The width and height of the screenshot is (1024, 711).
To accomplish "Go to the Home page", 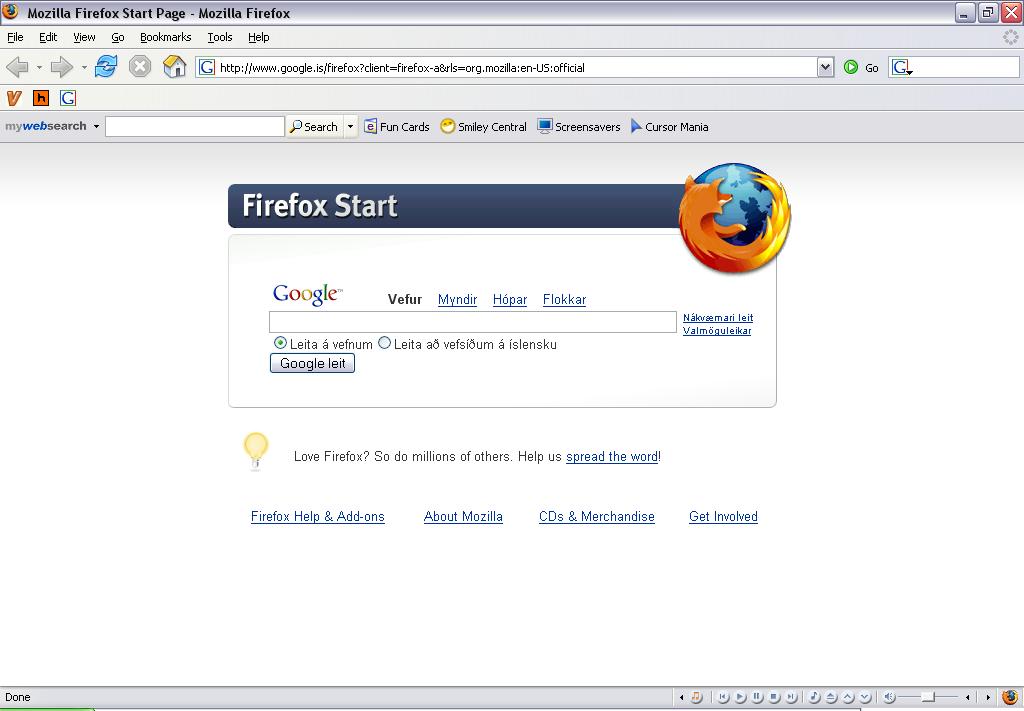I will click(174, 67).
